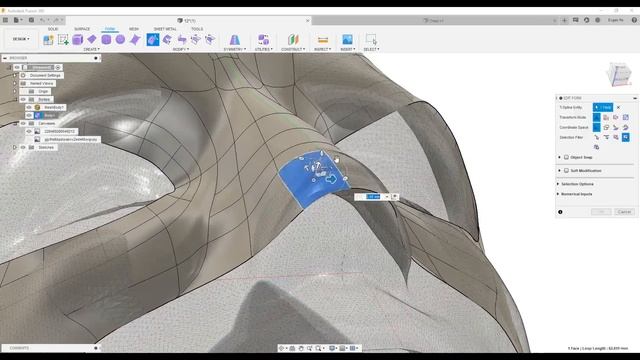Click the Subdivide modify icon
This screenshot has width=640, height=360.
point(182,40)
